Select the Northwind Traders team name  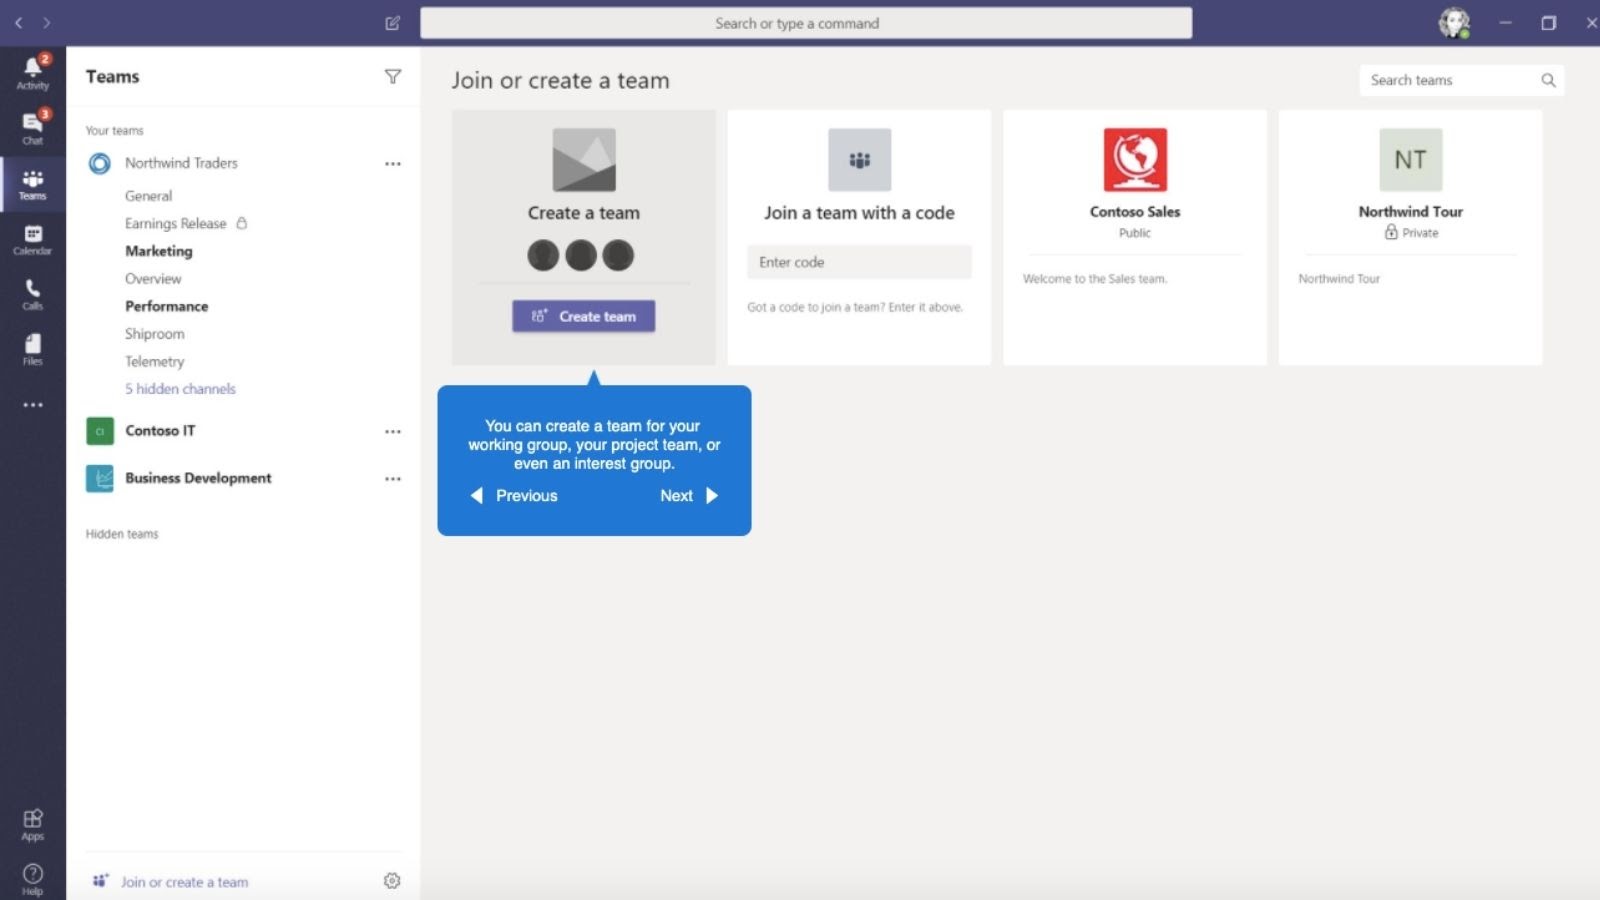181,163
